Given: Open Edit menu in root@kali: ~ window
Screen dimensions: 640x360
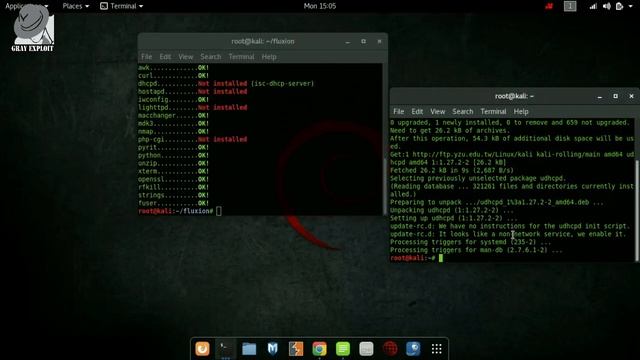Looking at the screenshot, I should 417,111.
